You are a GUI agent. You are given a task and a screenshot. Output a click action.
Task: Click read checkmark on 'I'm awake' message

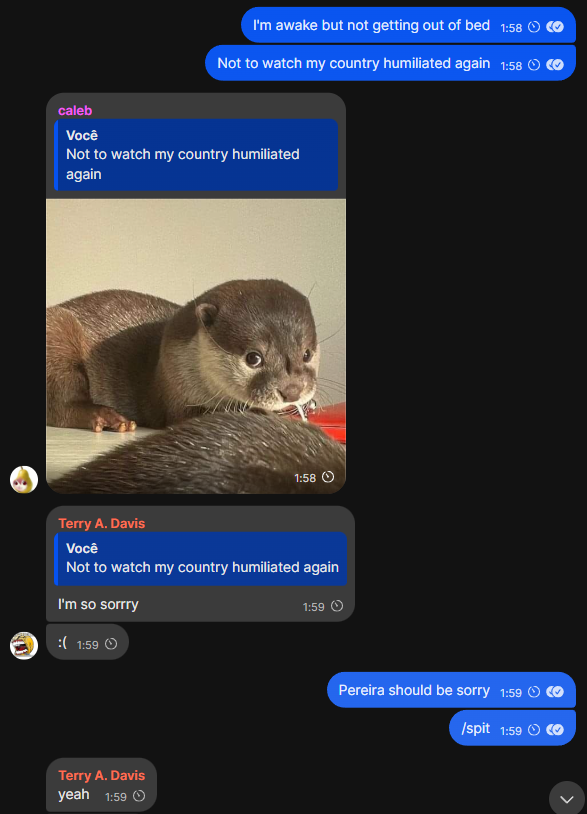point(555,27)
